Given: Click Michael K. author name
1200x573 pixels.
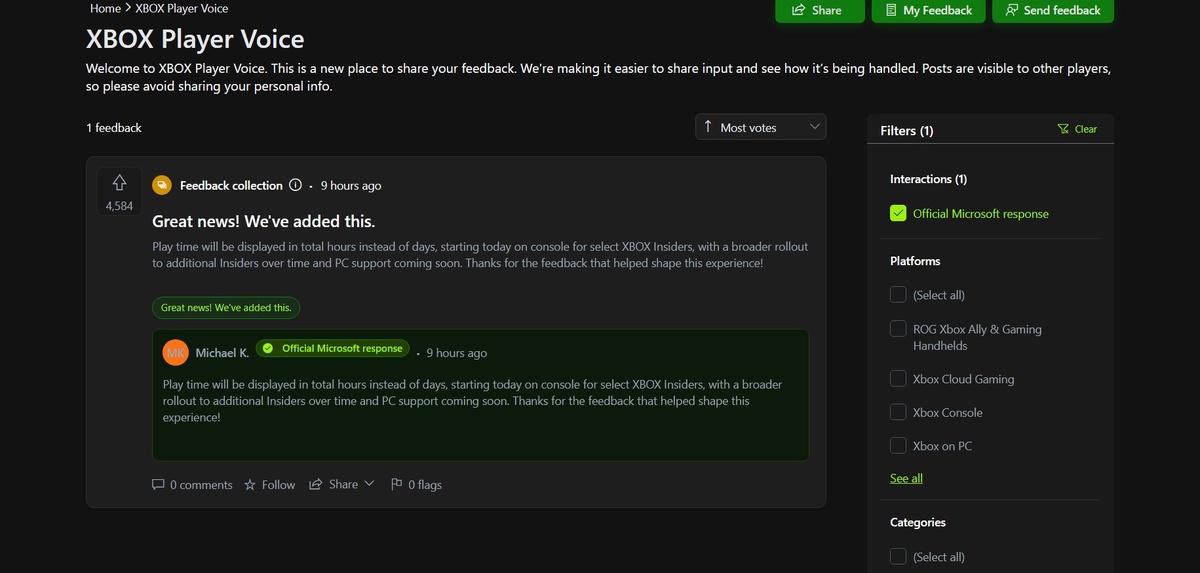Looking at the screenshot, I should pos(222,353).
